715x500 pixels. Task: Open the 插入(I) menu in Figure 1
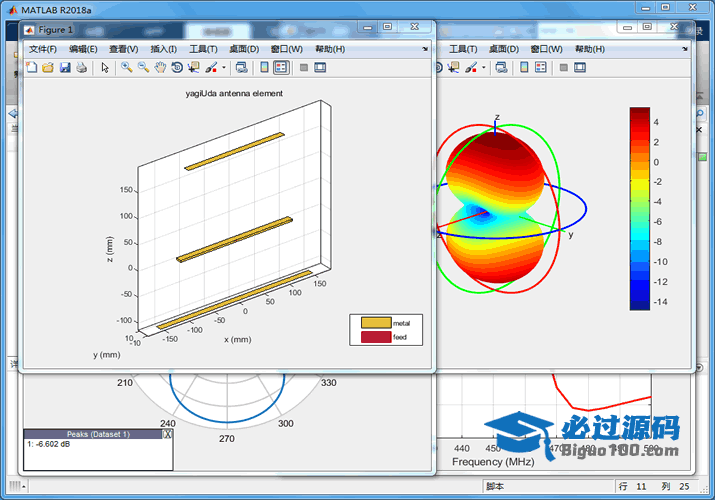pos(163,49)
